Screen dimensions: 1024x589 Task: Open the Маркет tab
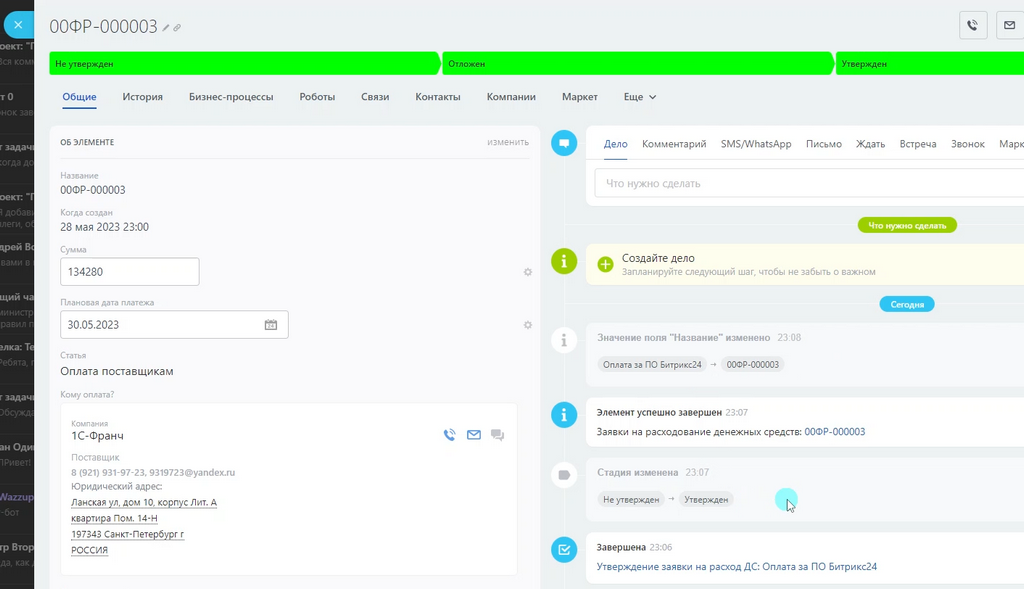[579, 97]
